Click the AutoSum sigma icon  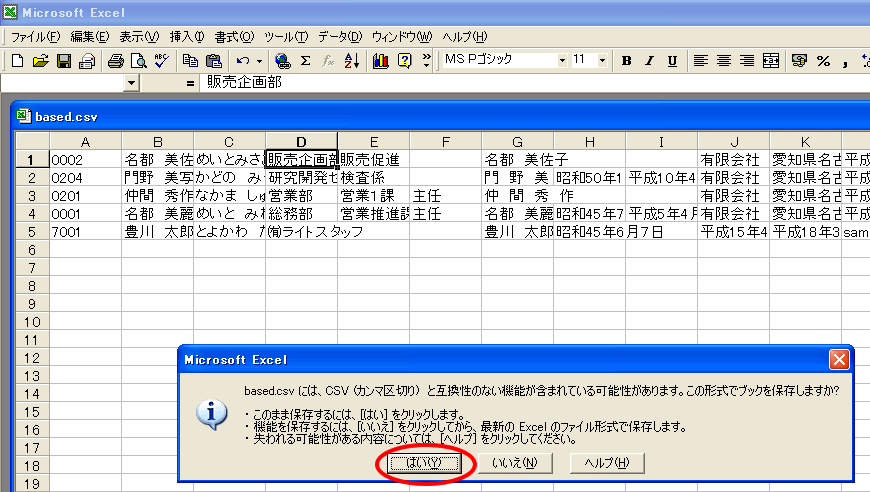305,61
